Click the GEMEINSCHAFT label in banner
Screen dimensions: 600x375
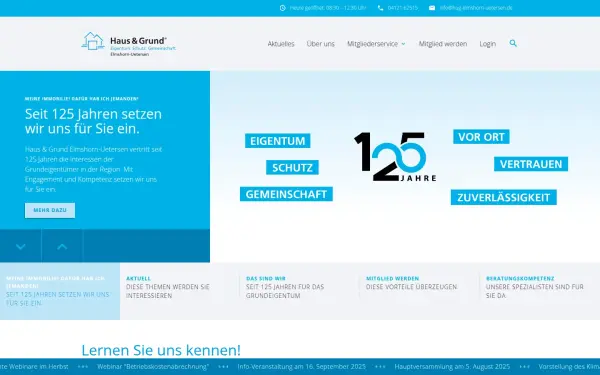click(x=286, y=194)
